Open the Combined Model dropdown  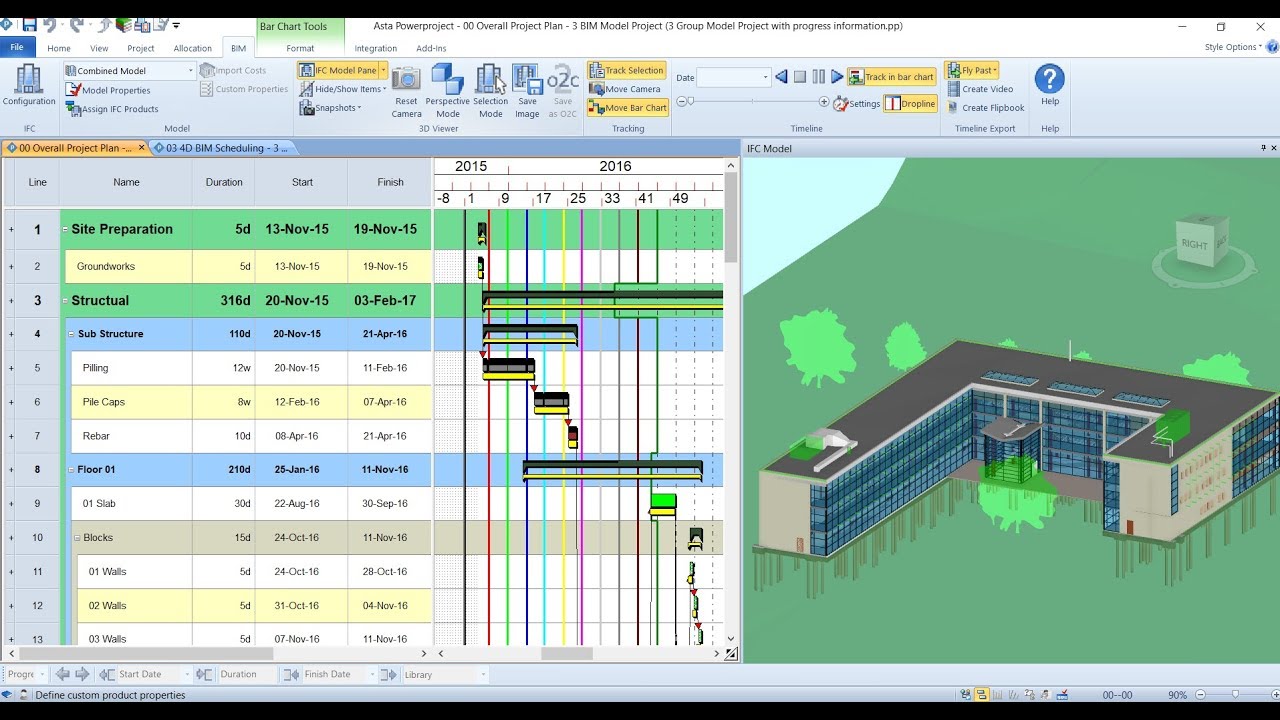(x=190, y=71)
